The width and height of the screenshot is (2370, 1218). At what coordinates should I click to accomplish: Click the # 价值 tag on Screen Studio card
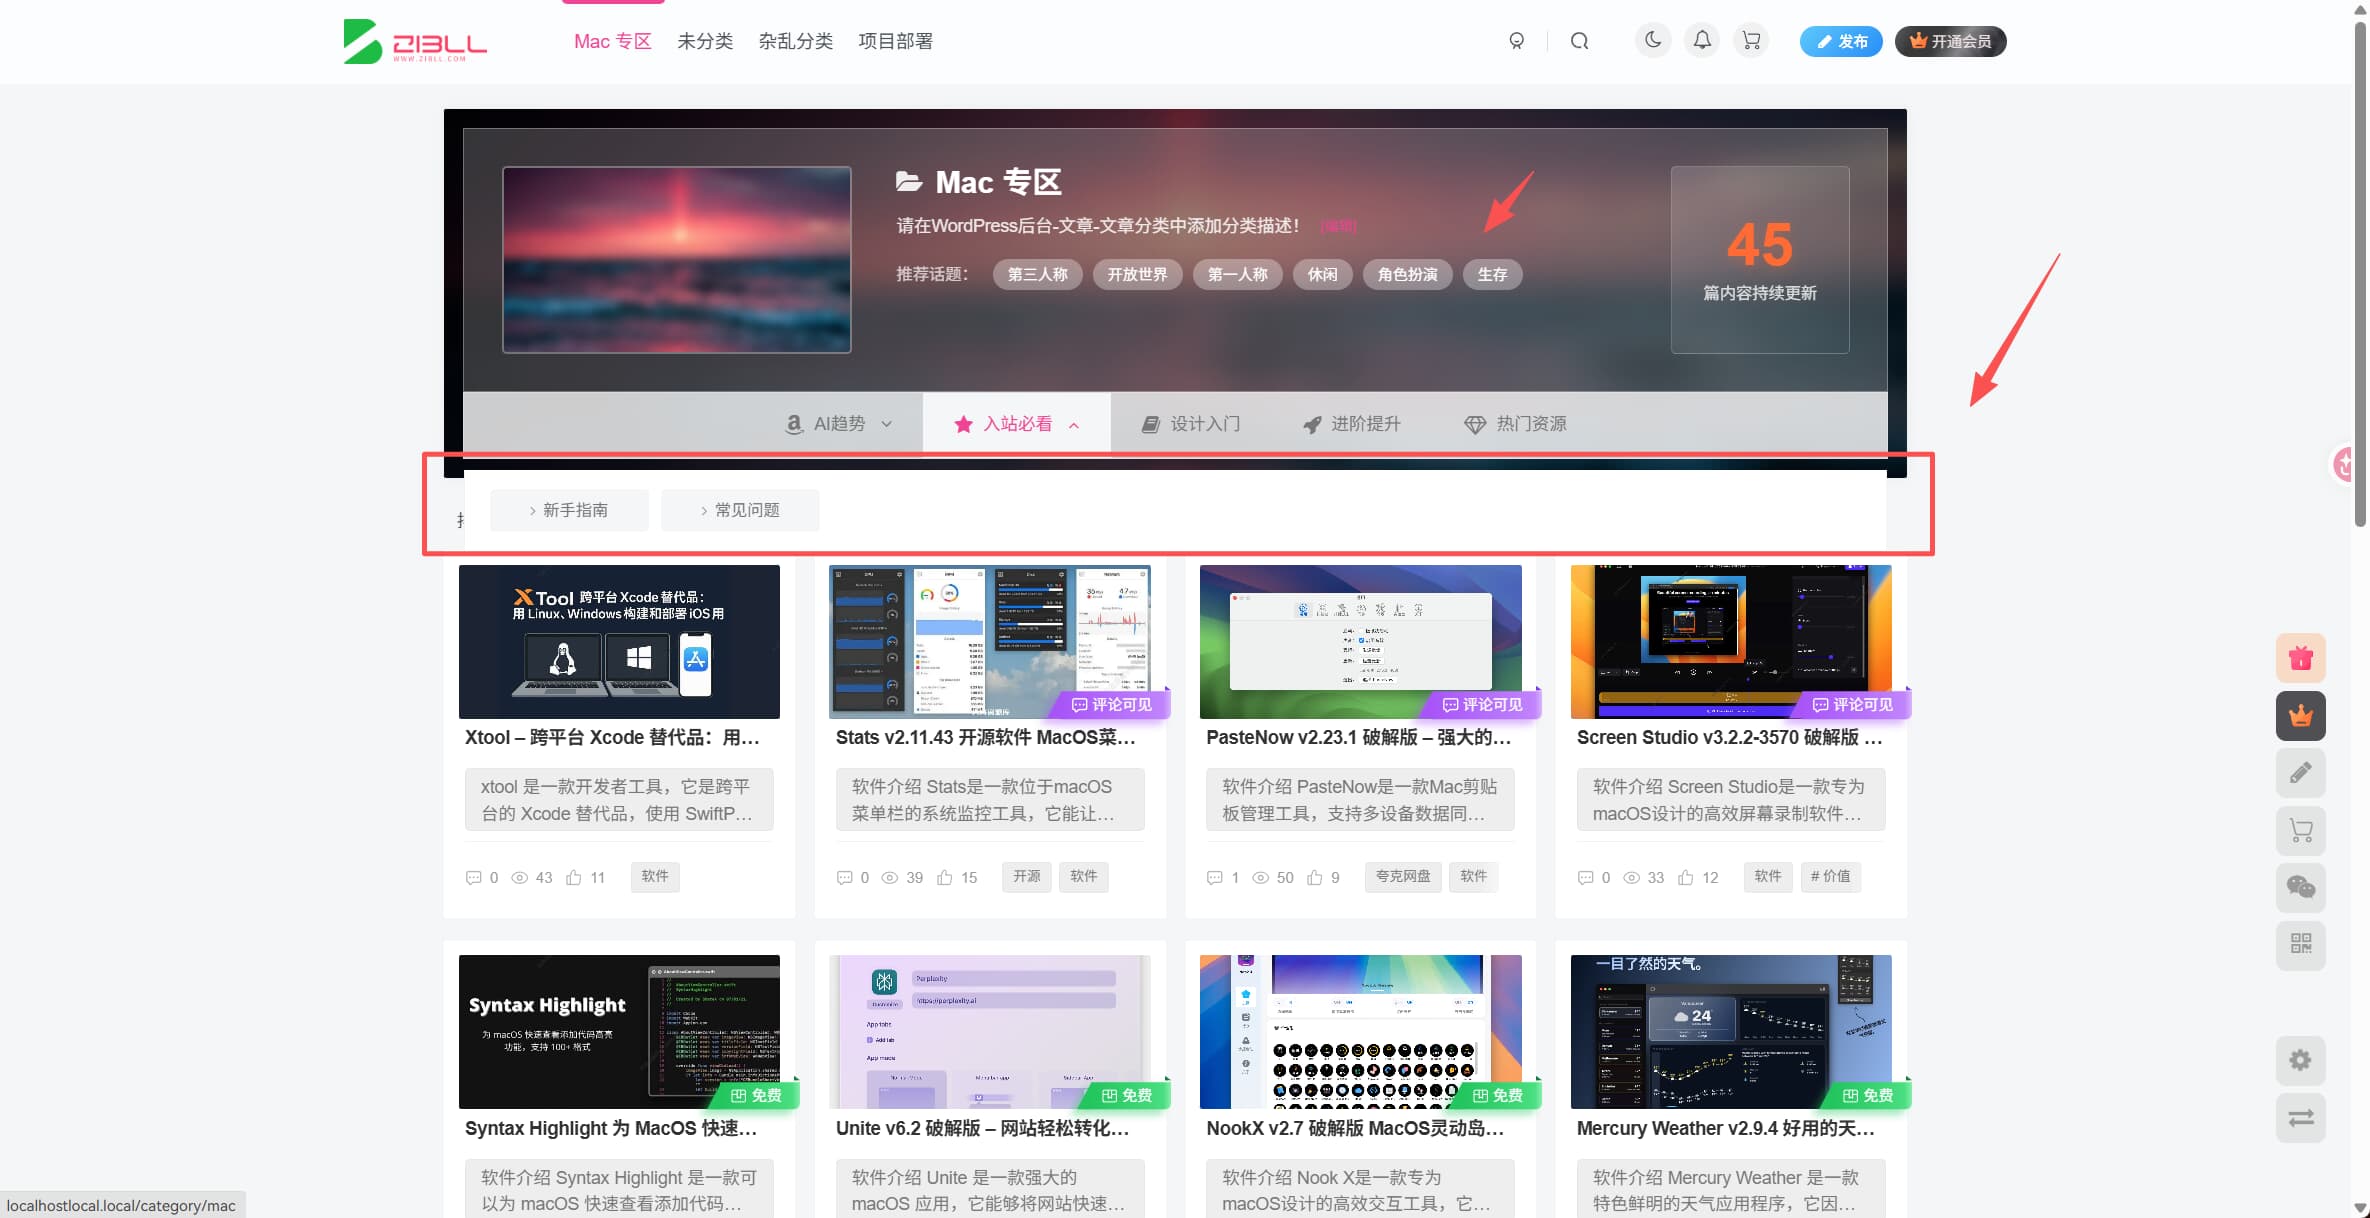[x=1830, y=877]
